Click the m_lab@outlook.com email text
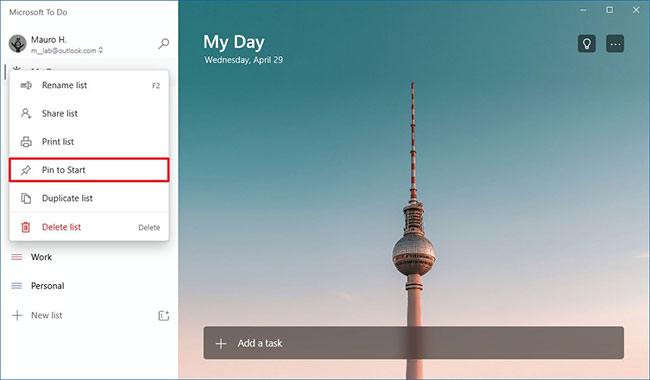Screen dimensions: 650x380 click(63, 51)
